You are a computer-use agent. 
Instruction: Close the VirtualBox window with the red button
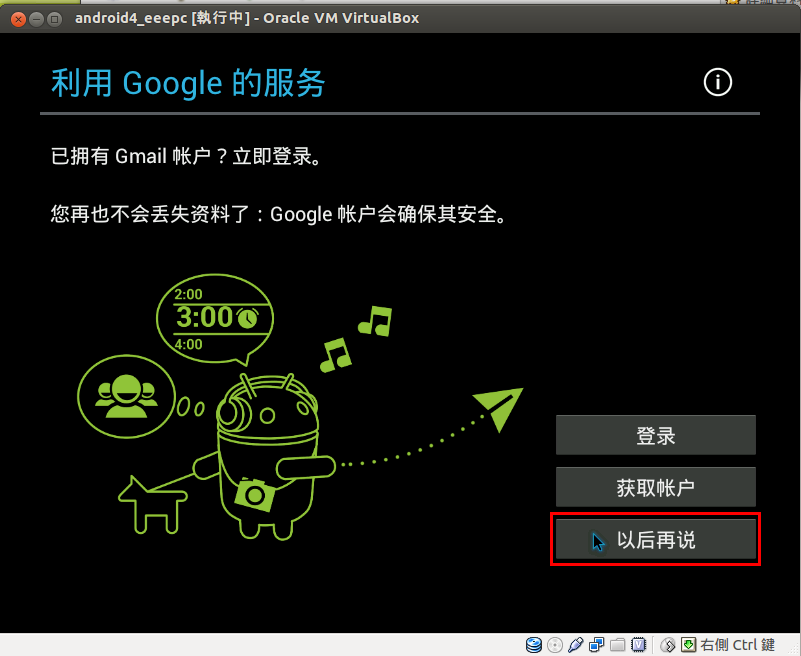point(18,19)
